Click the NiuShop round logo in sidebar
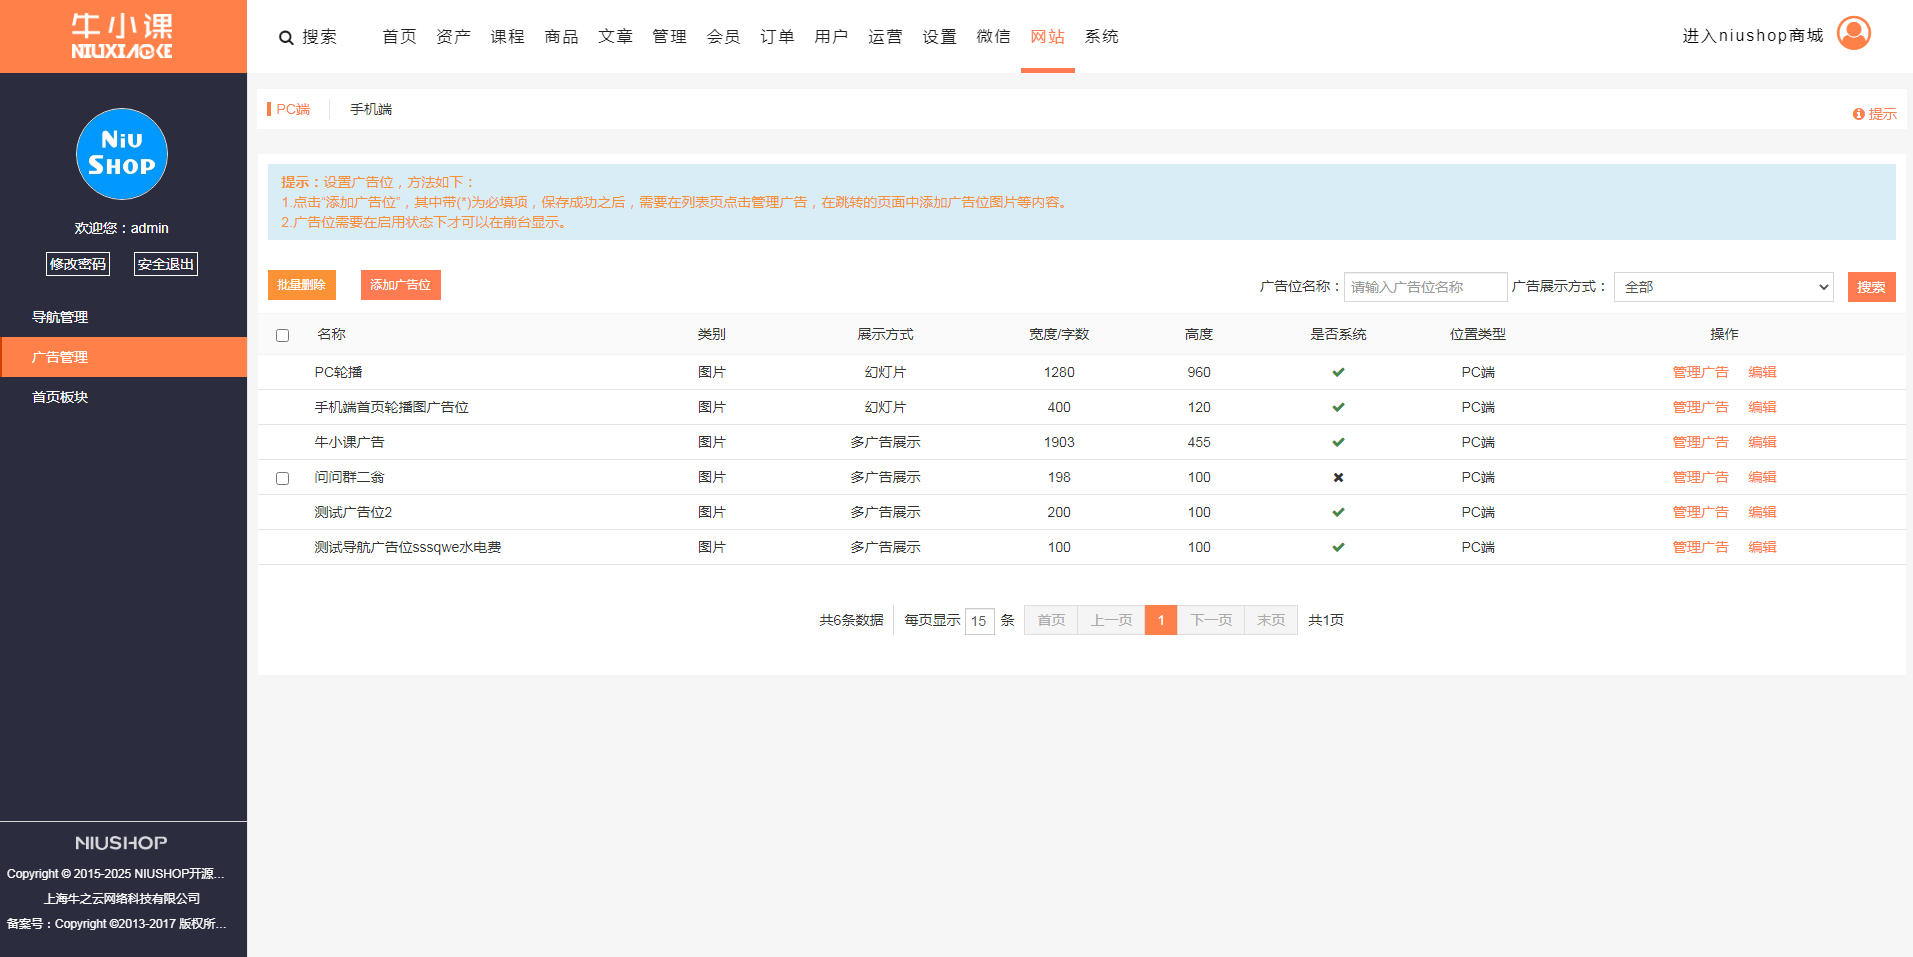The image size is (1913, 957). 122,154
